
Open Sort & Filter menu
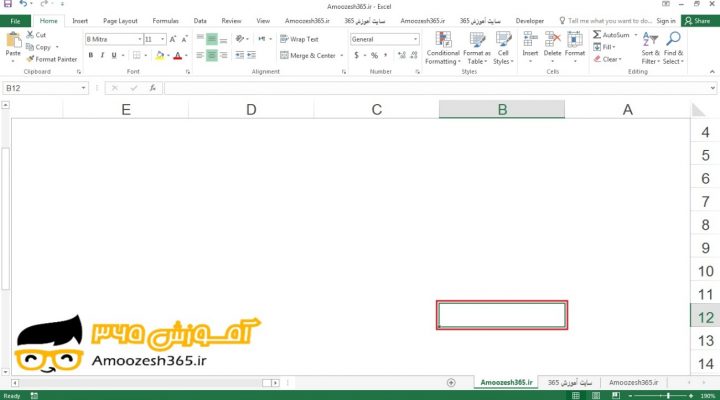tap(650, 48)
